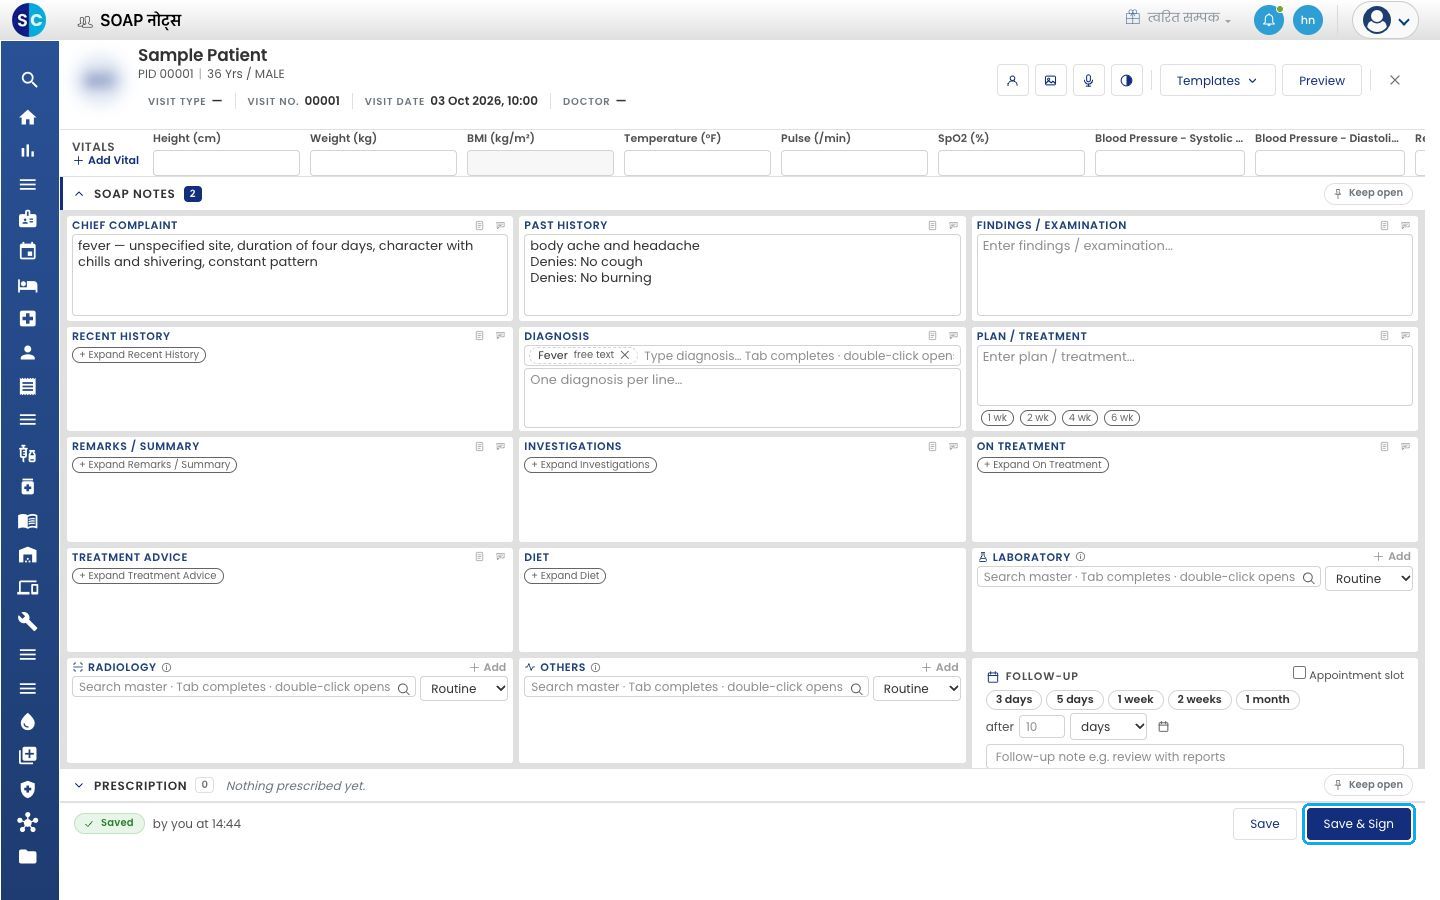This screenshot has width=1440, height=900.
Task: Click the patient profile icon button
Action: pos(1012,81)
